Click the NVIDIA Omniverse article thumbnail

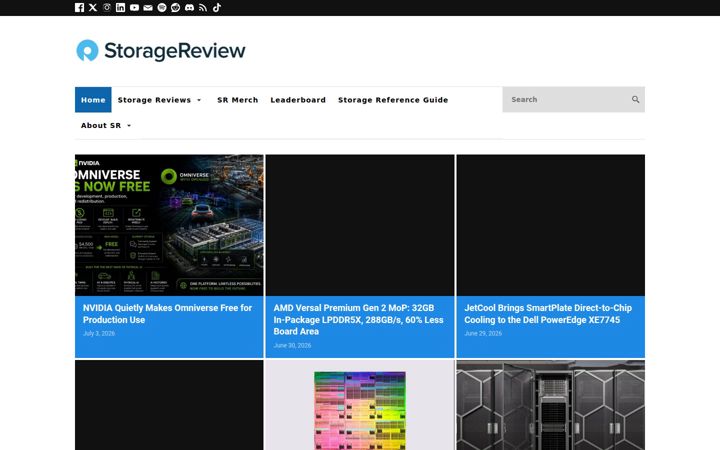169,225
